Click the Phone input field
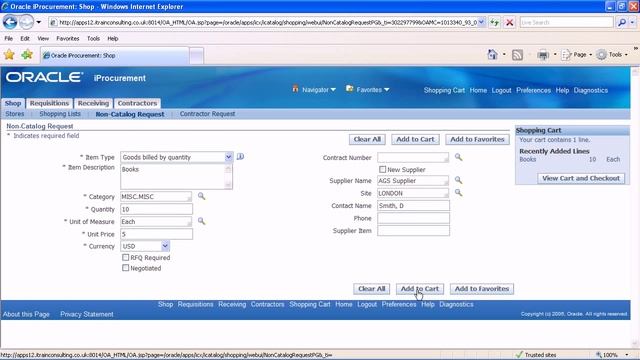 (x=413, y=218)
